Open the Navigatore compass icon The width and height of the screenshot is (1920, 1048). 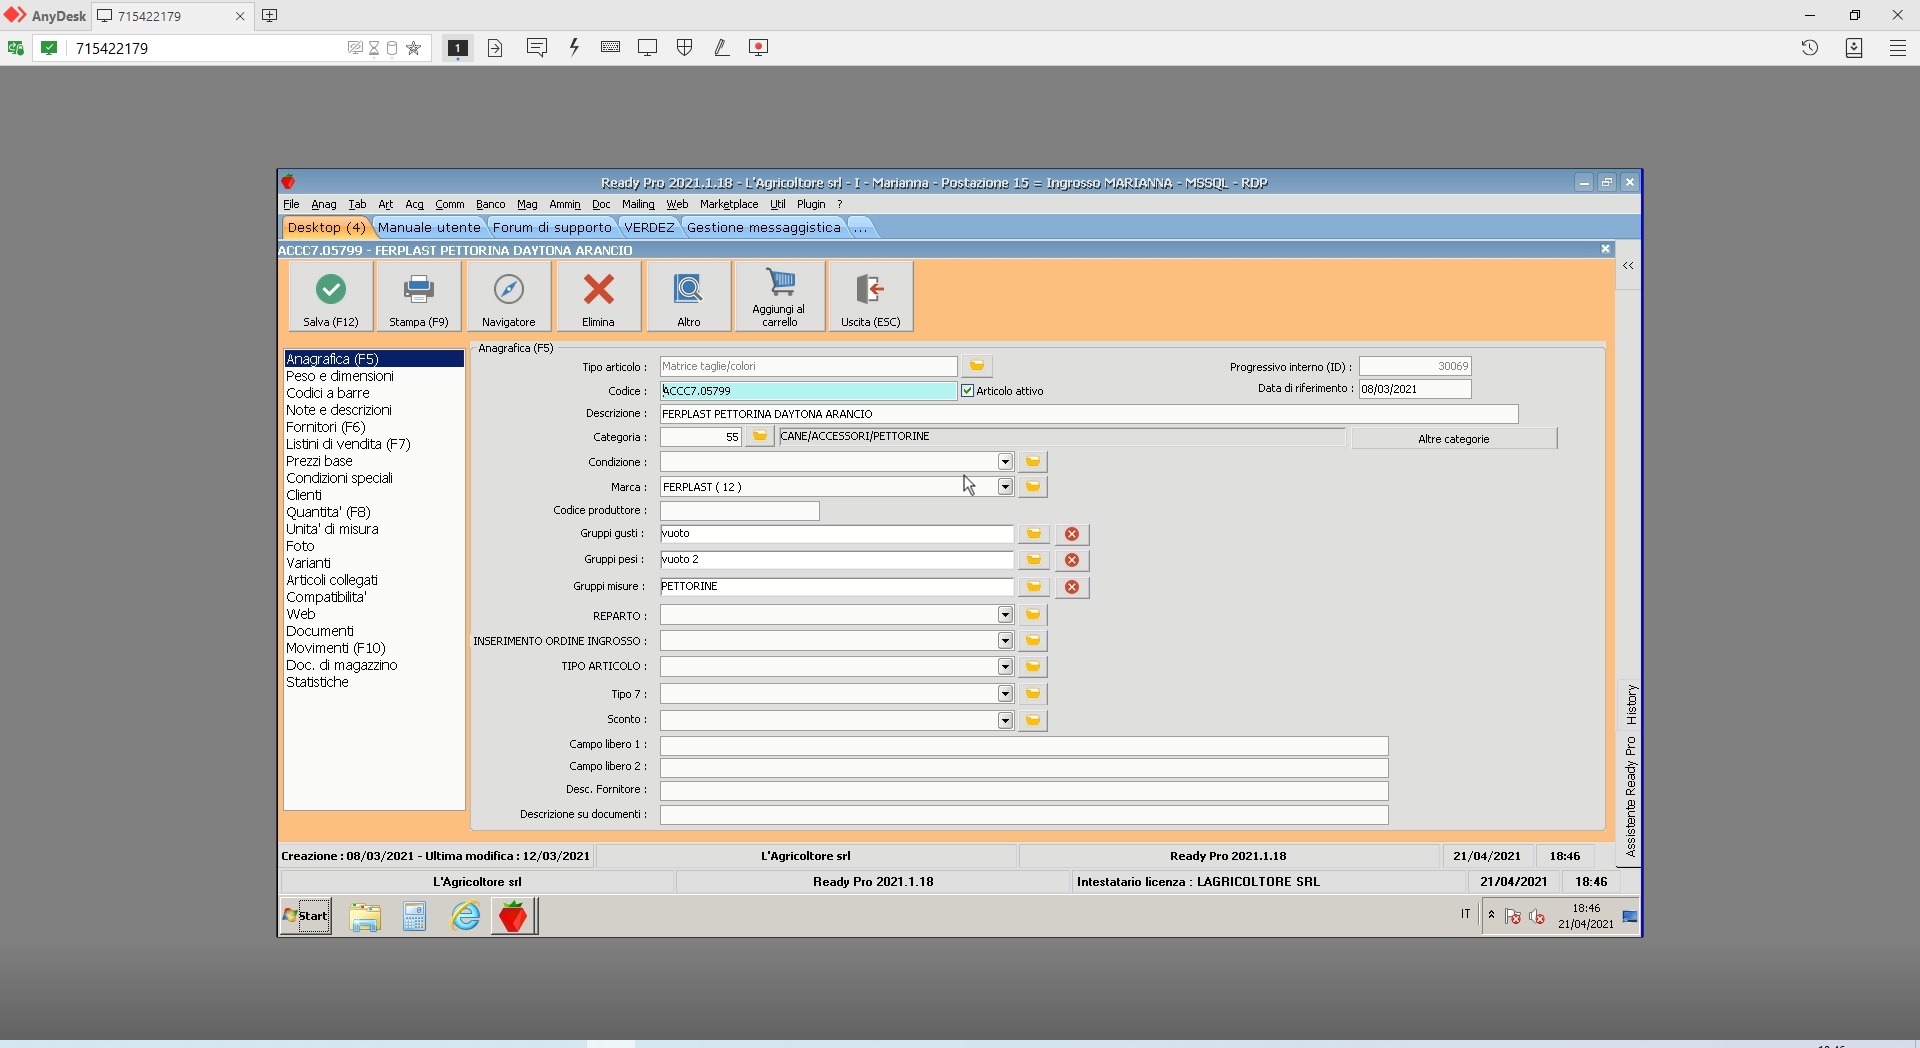[508, 290]
